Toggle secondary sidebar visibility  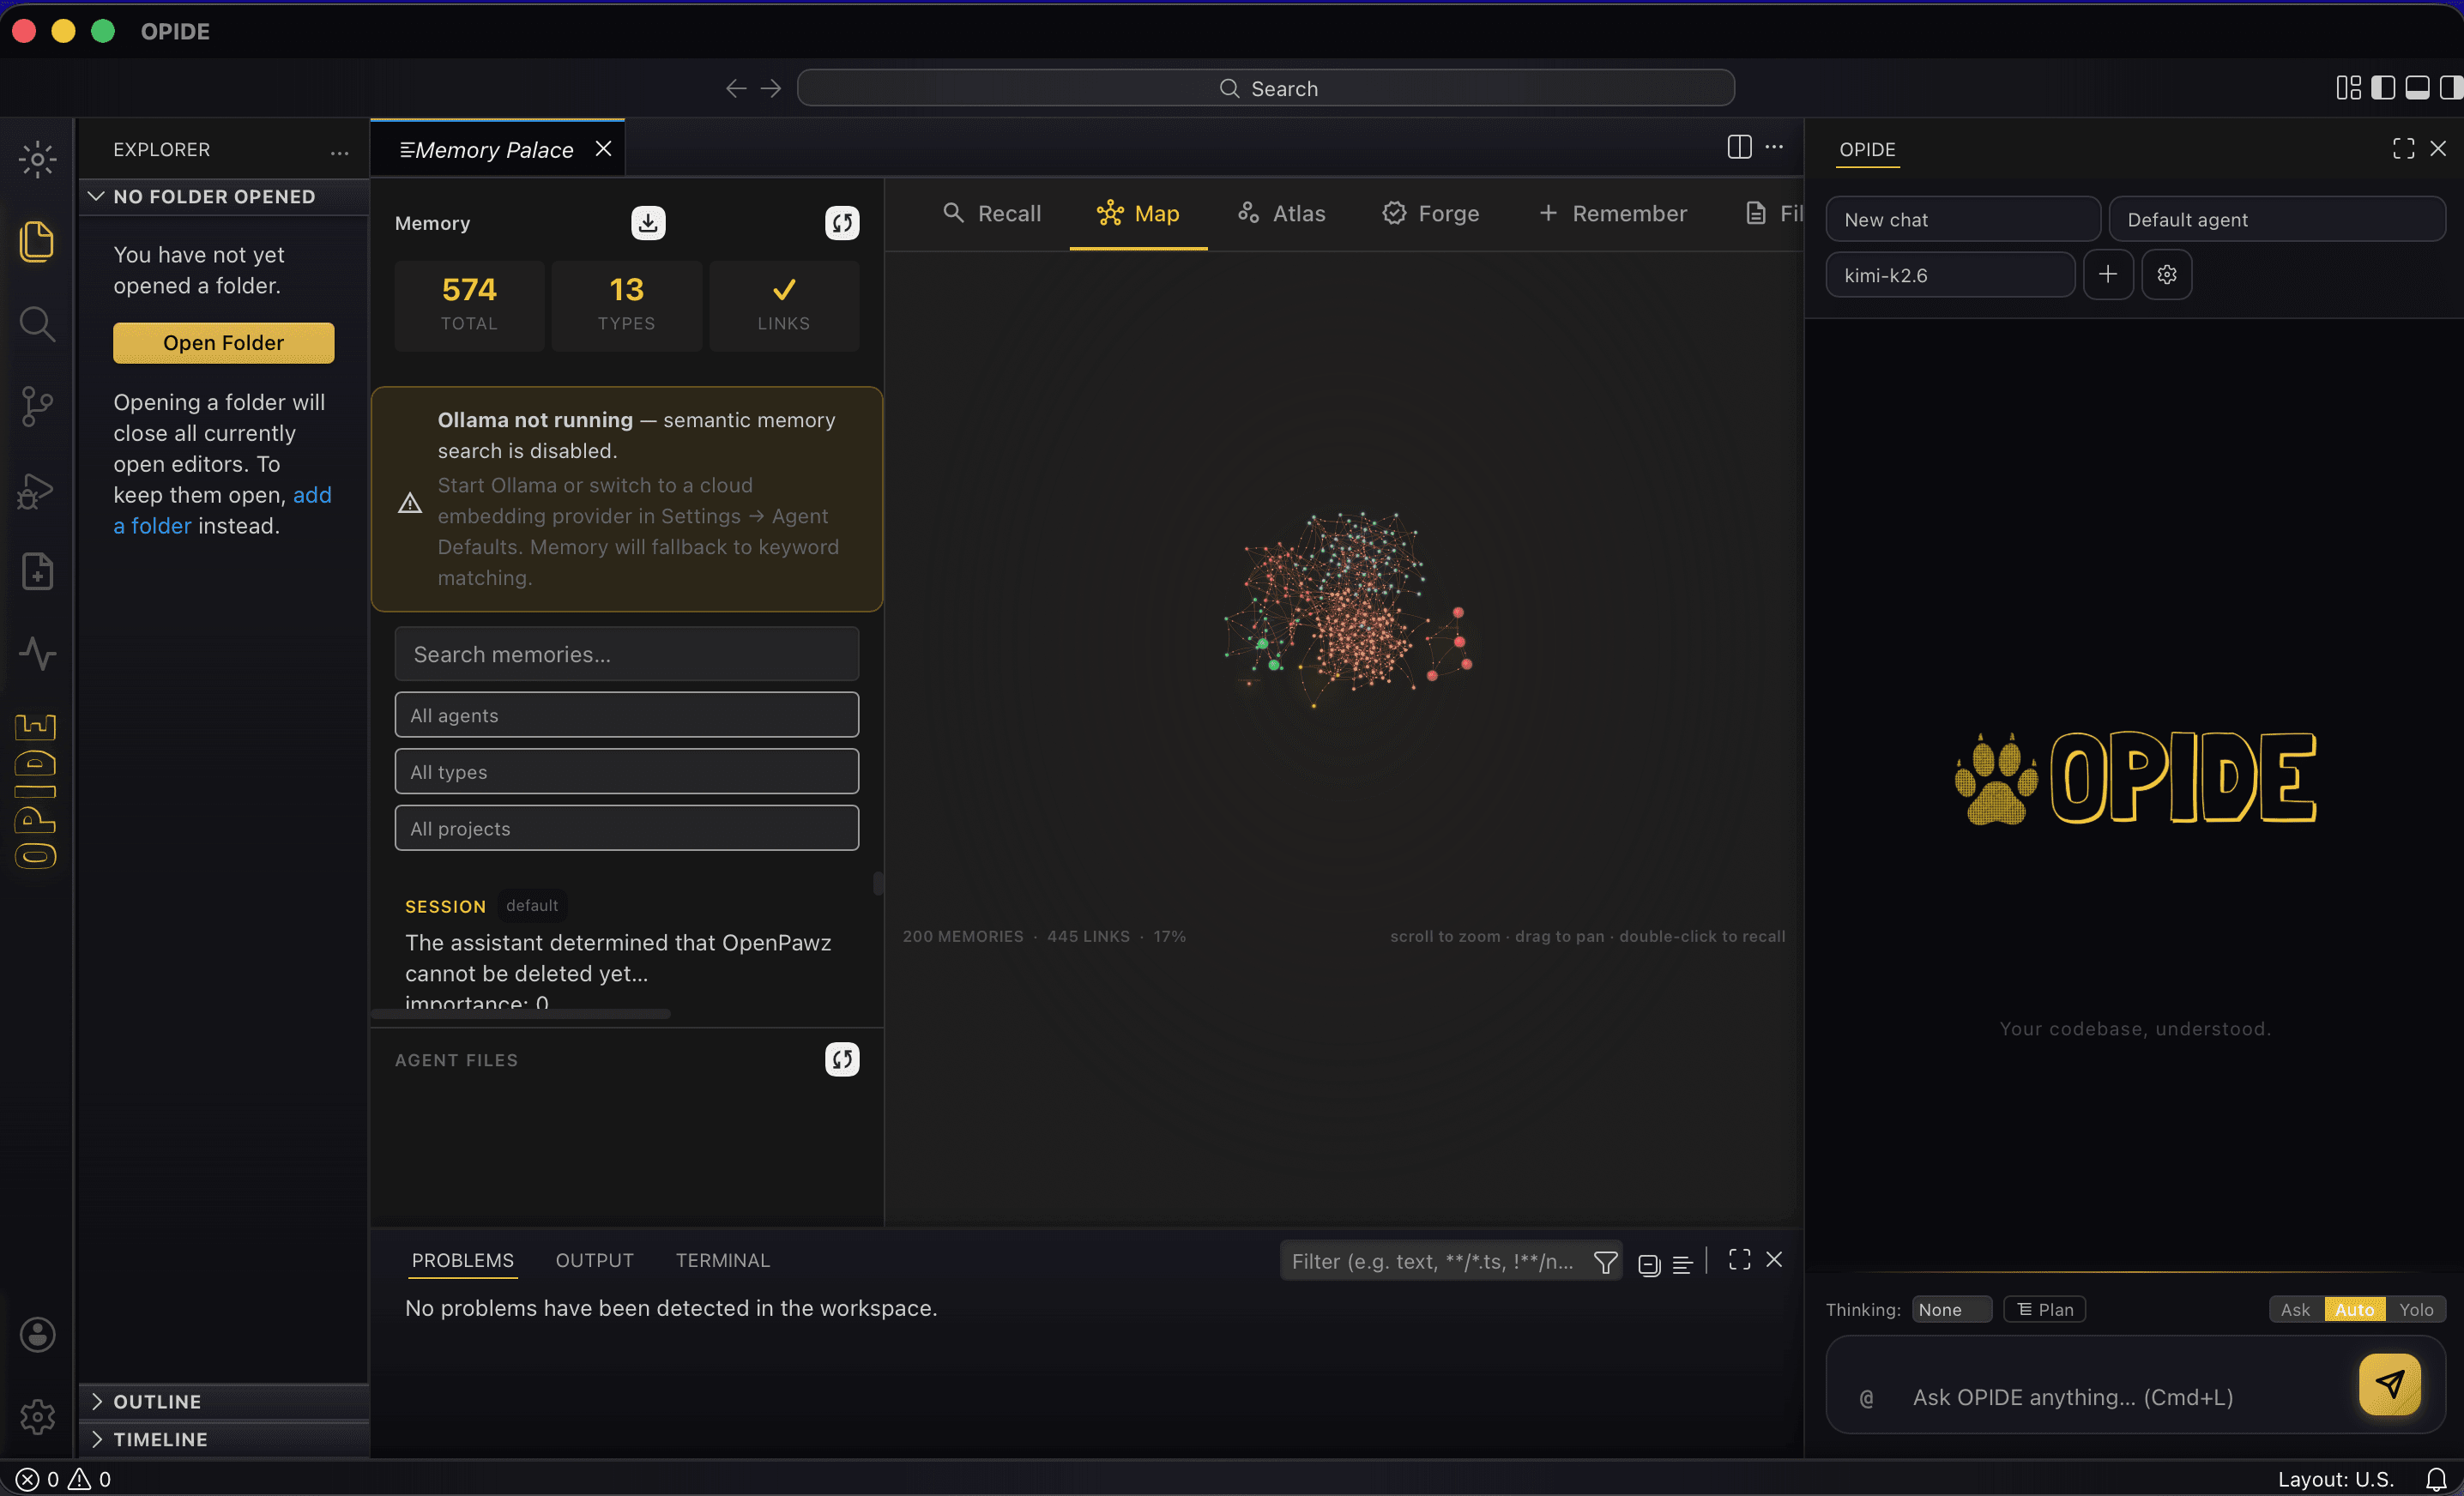coord(2450,88)
